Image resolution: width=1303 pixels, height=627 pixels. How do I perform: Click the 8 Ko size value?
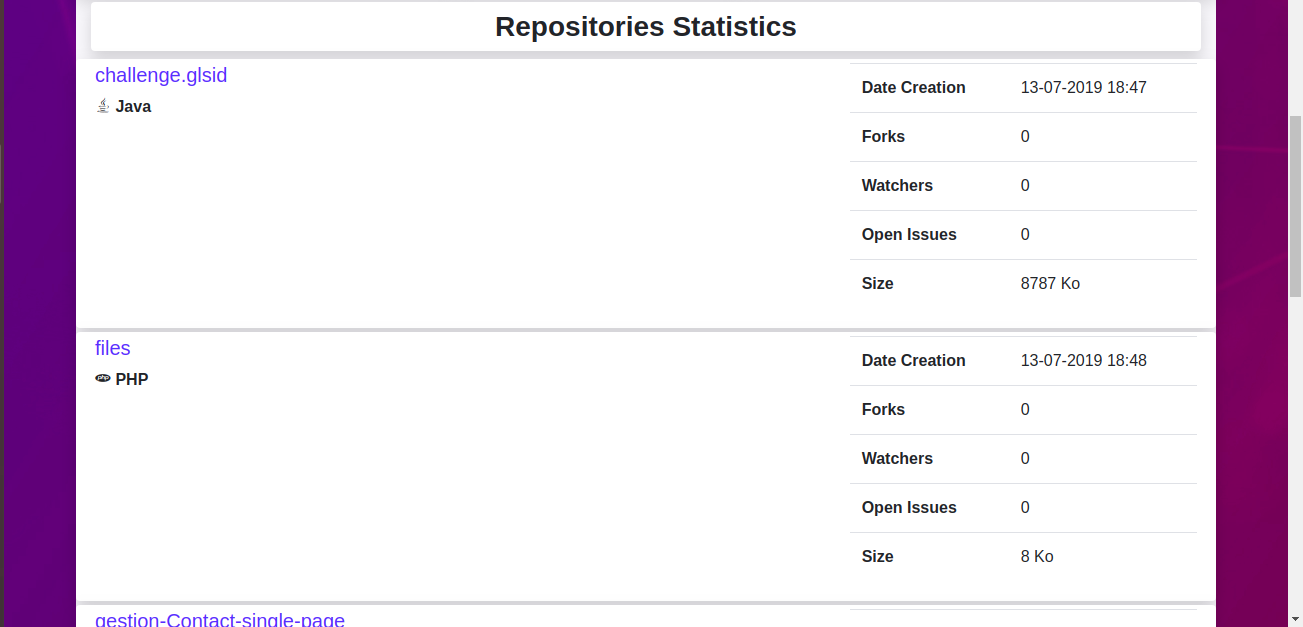point(1037,556)
